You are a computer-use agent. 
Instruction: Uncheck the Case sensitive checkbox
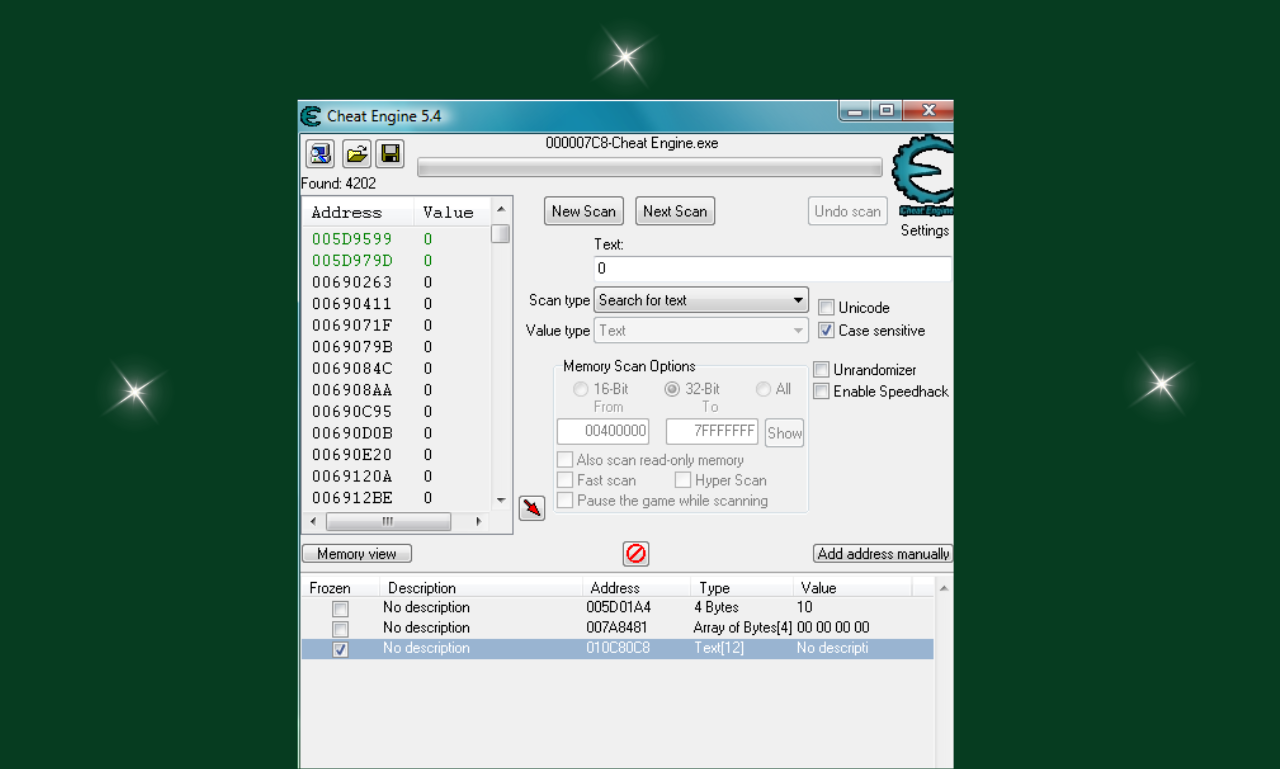pyautogui.click(x=826, y=330)
